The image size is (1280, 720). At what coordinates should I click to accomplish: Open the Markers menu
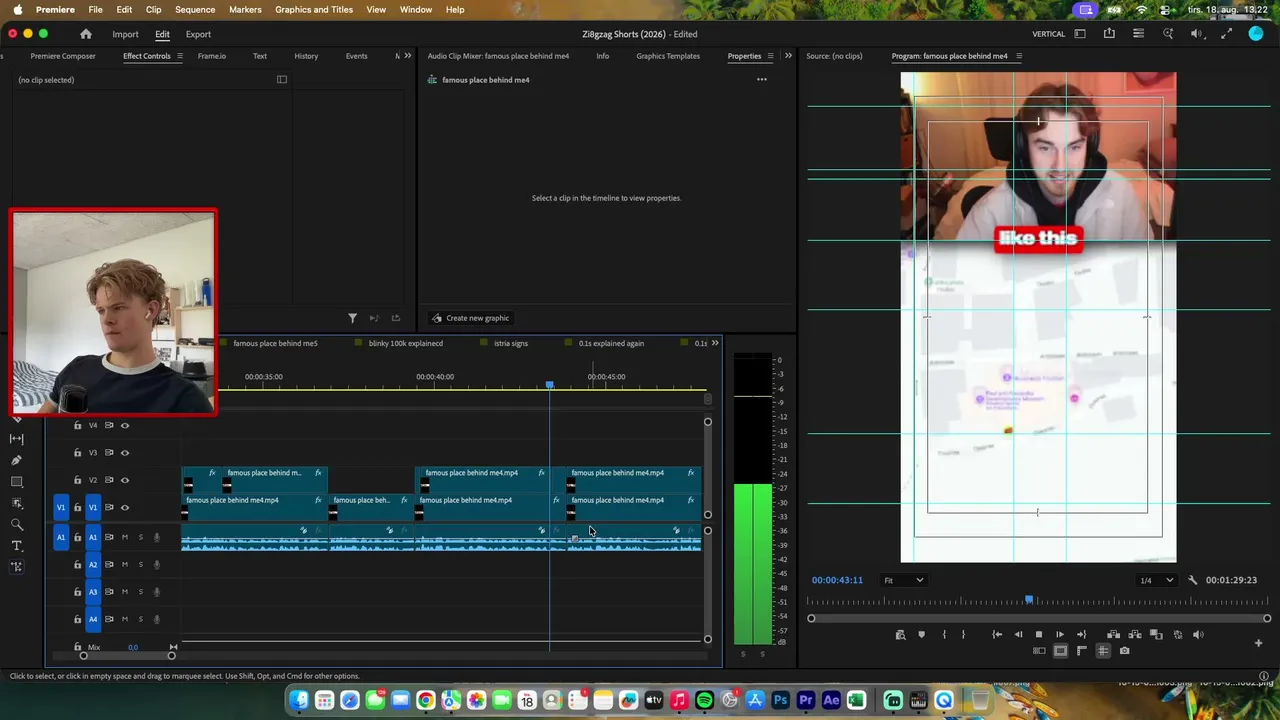(245, 10)
